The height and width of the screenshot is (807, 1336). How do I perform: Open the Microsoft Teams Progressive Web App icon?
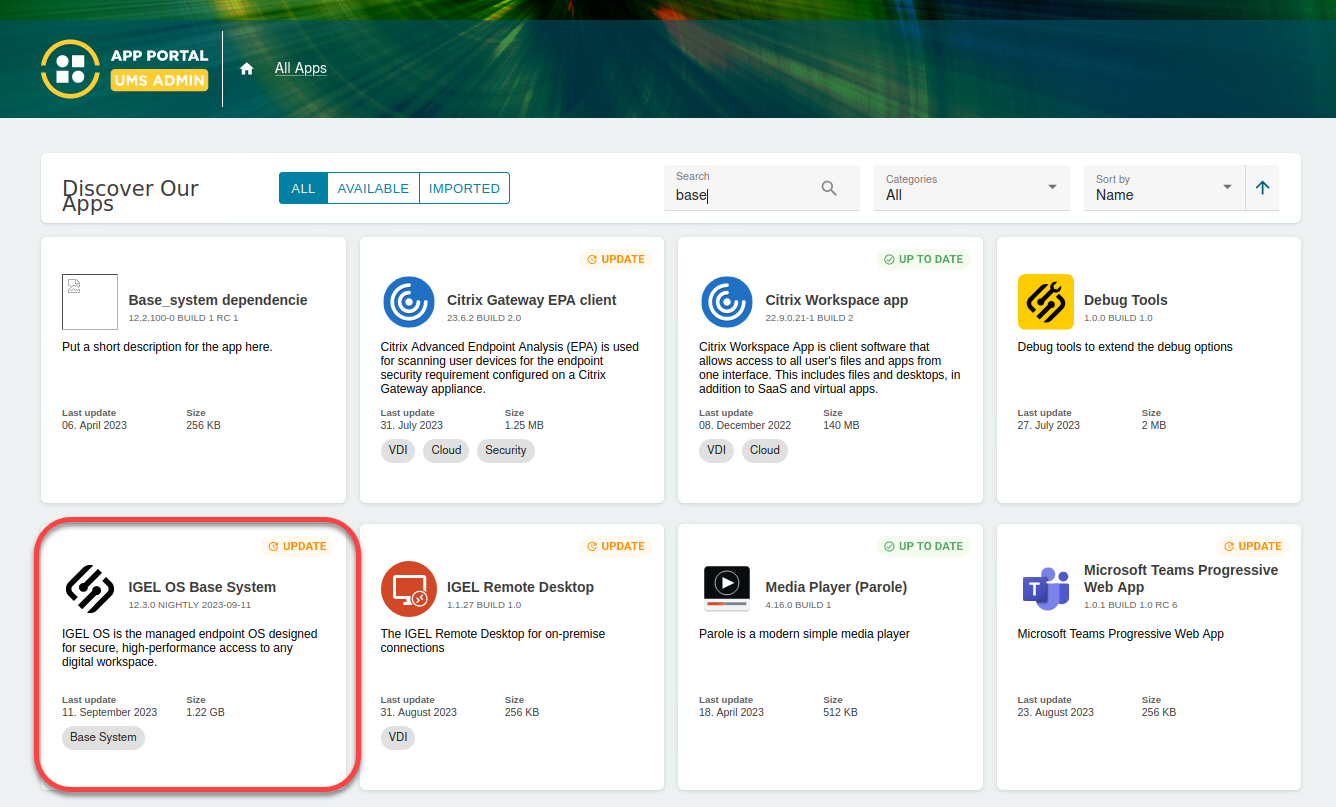click(x=1045, y=589)
